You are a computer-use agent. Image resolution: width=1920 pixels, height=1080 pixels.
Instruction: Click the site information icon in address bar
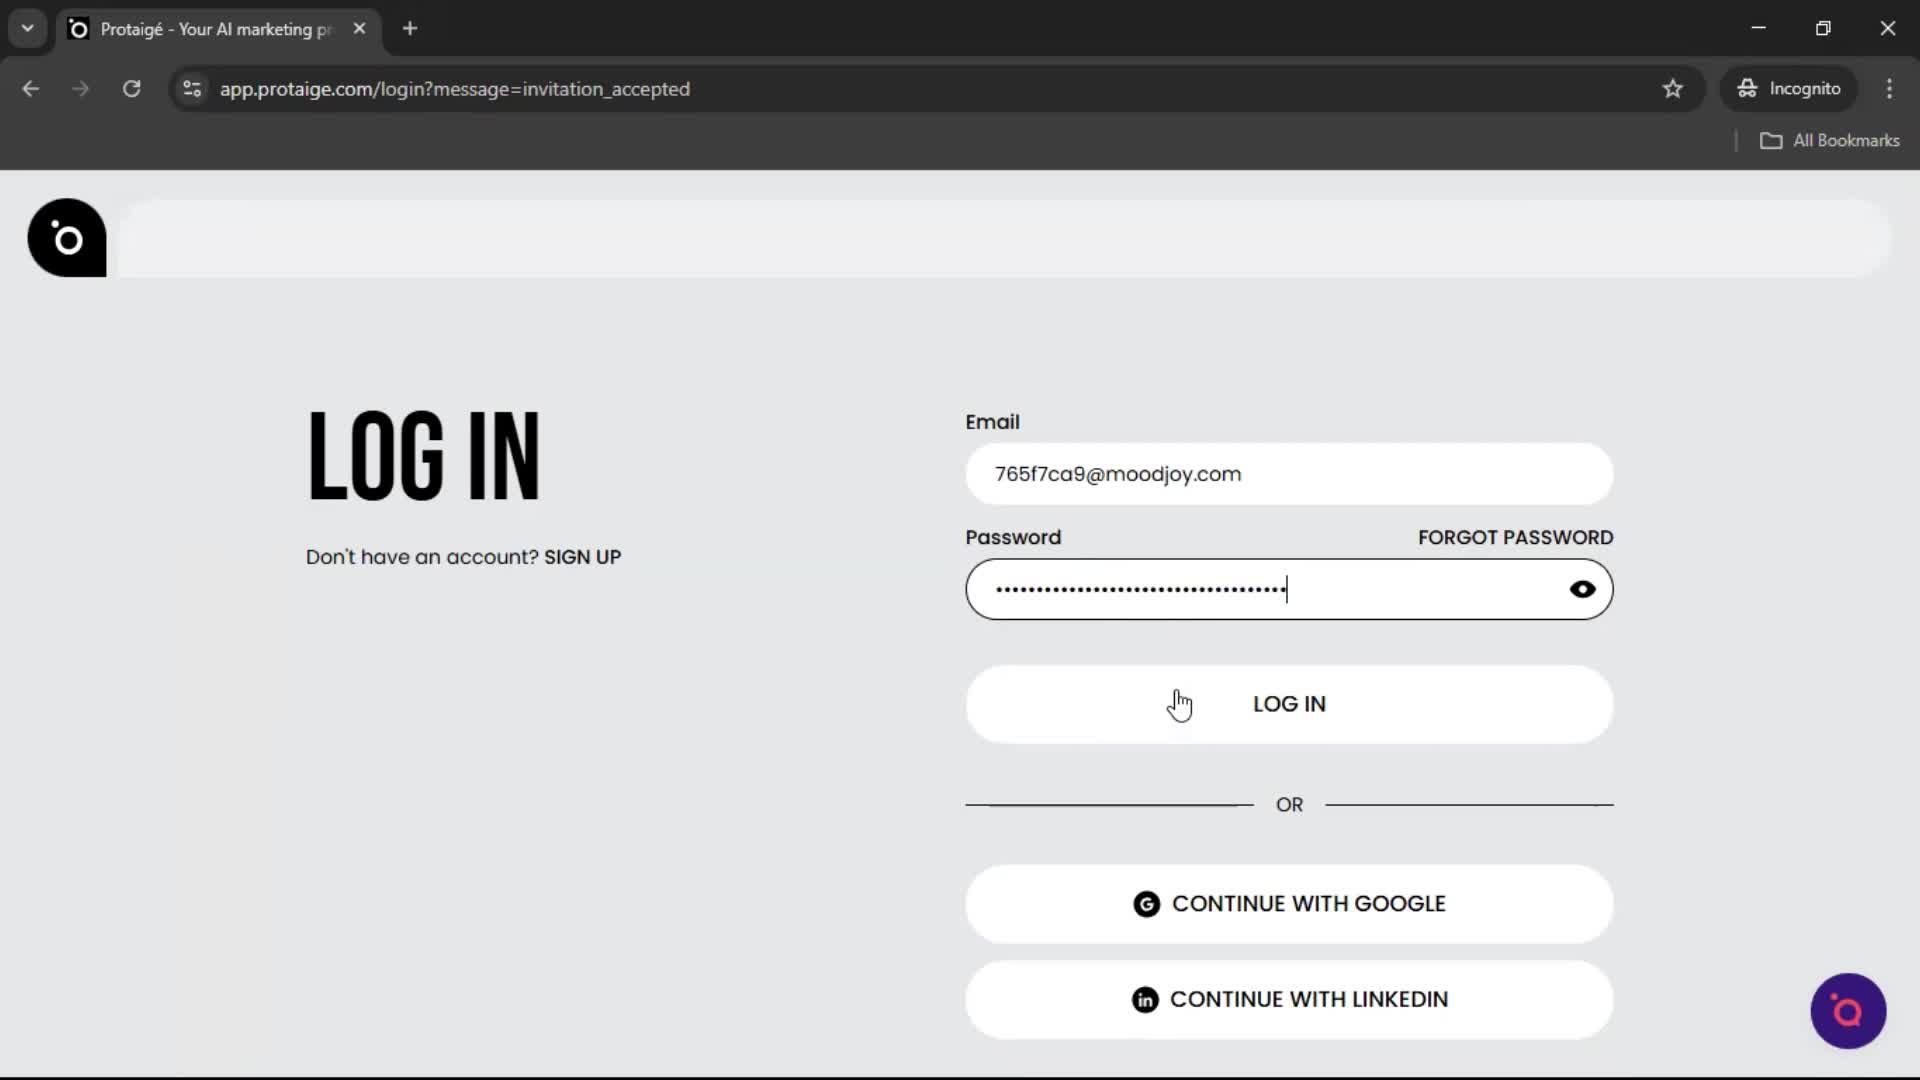(x=191, y=89)
